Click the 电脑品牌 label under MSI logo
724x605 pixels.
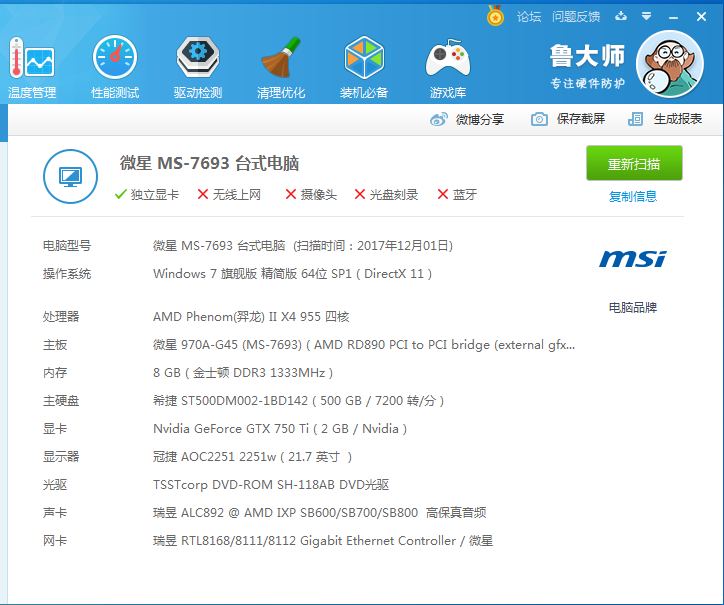tap(633, 308)
